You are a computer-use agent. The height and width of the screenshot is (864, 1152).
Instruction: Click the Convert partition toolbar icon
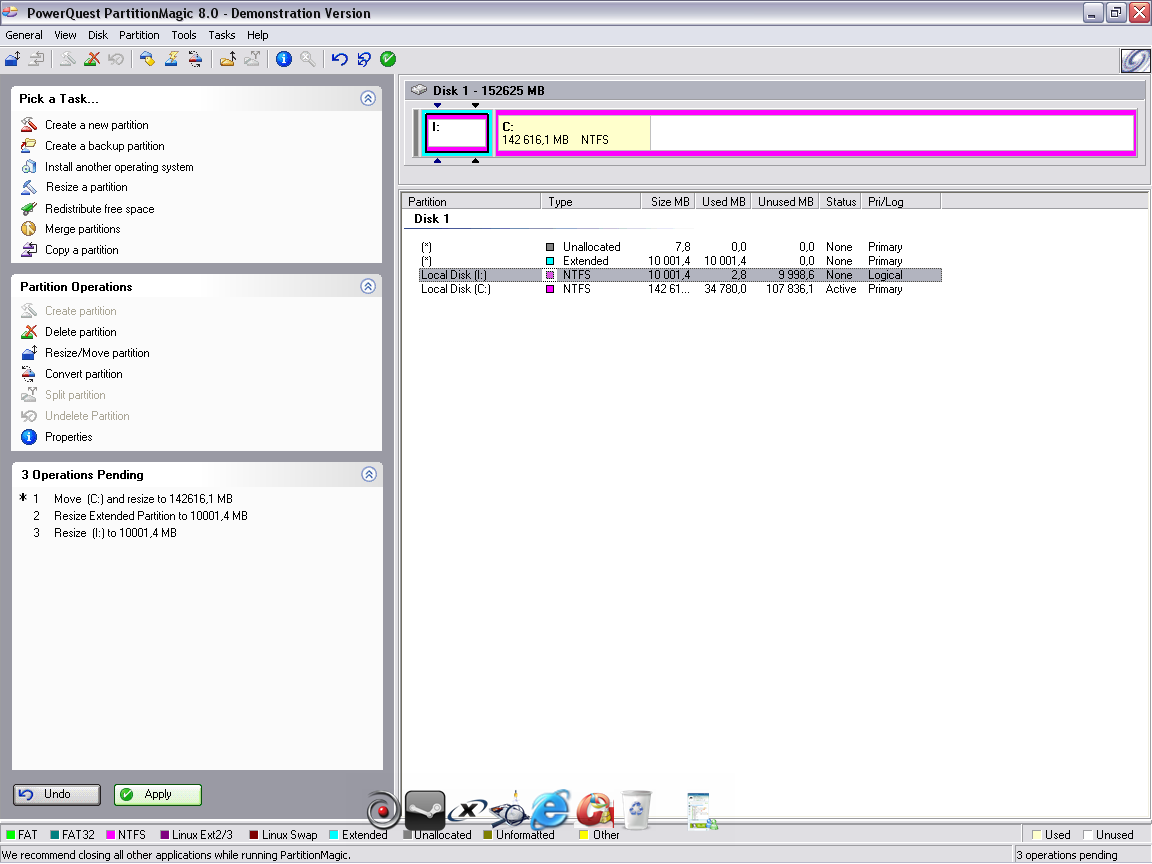195,60
